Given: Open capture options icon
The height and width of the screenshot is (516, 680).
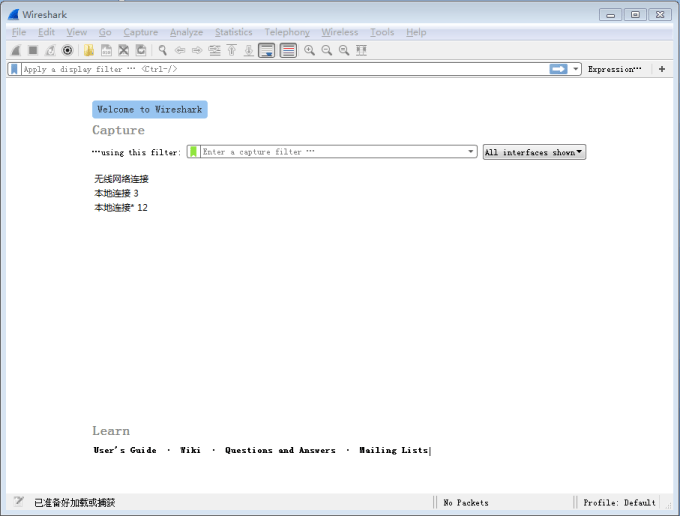Looking at the screenshot, I should tap(67, 50).
